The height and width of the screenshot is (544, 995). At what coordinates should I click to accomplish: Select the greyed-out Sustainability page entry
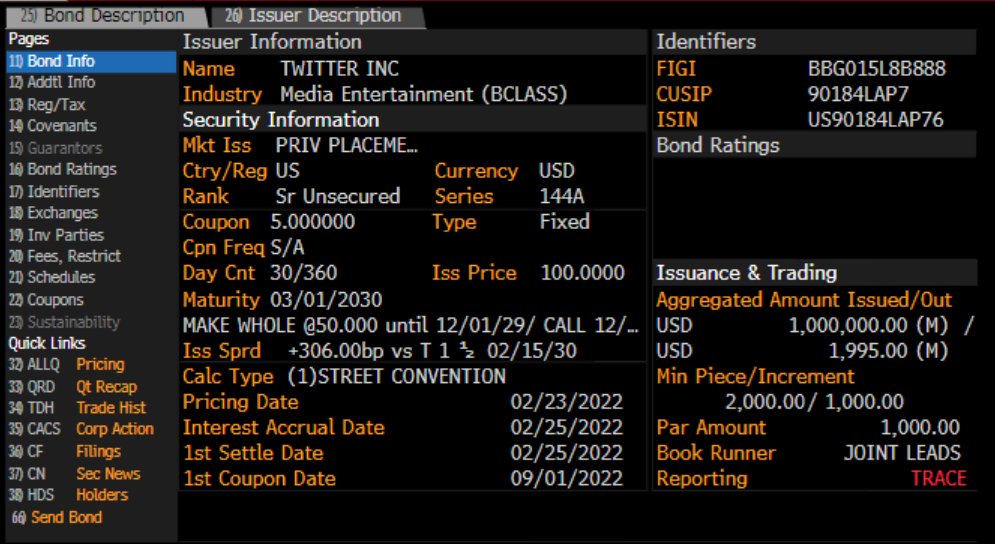(64, 322)
